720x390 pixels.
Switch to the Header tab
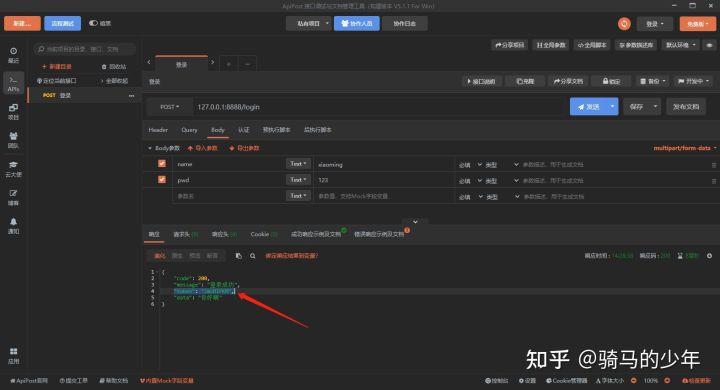(x=158, y=130)
